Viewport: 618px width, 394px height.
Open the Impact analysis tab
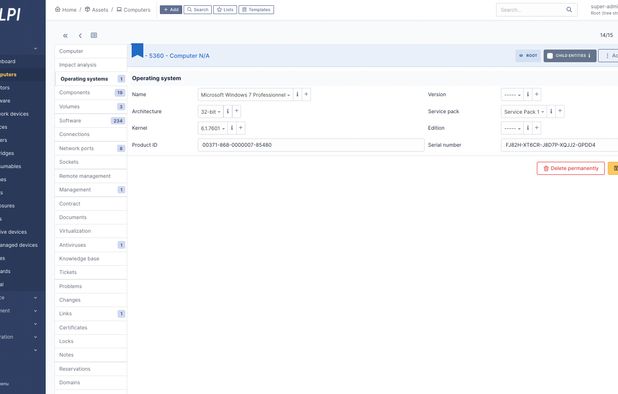pyautogui.click(x=91, y=65)
